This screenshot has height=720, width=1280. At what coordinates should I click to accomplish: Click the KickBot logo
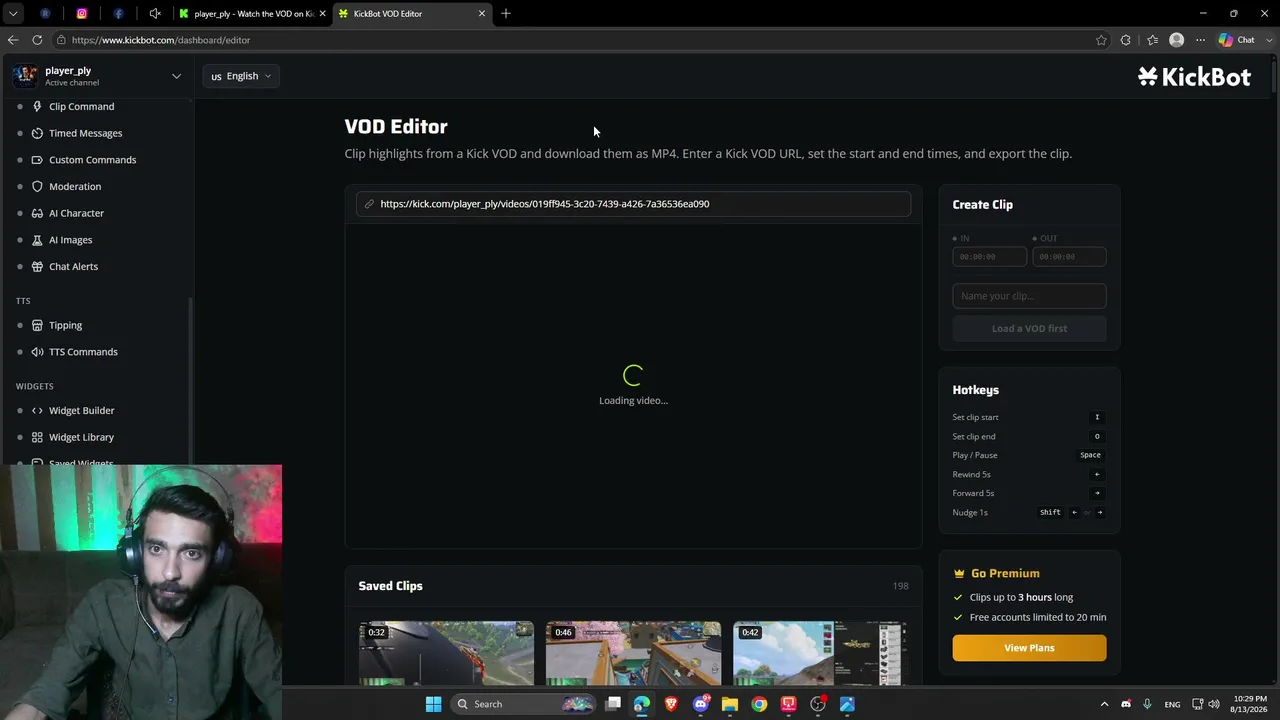(1194, 76)
